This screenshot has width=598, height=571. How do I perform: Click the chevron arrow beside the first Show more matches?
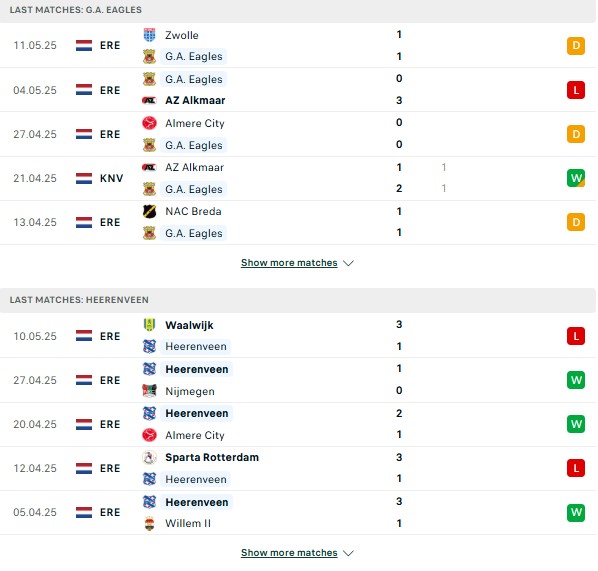click(348, 263)
